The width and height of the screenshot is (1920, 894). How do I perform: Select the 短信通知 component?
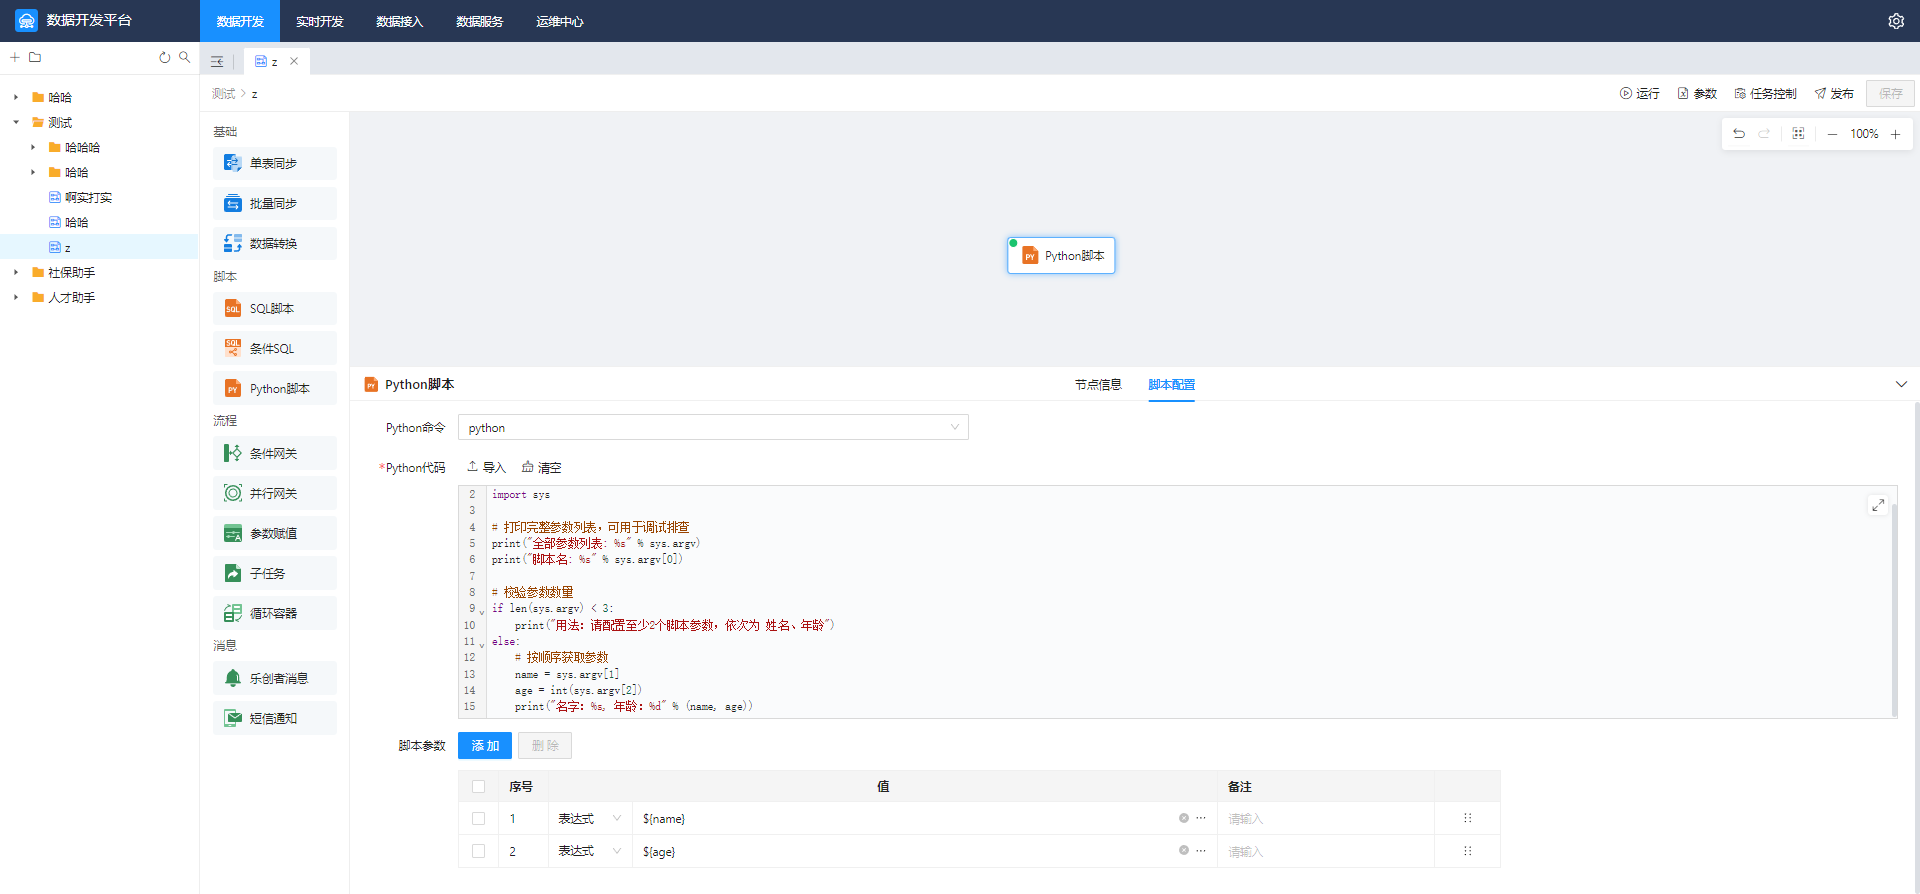[274, 718]
